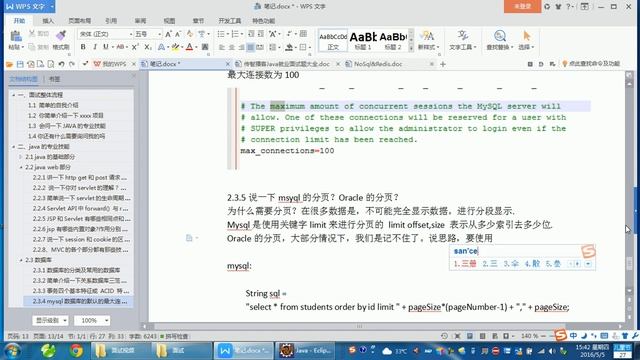Click the Save floppy disk icon
The height and width of the screenshot is (360, 640).
coord(20,64)
